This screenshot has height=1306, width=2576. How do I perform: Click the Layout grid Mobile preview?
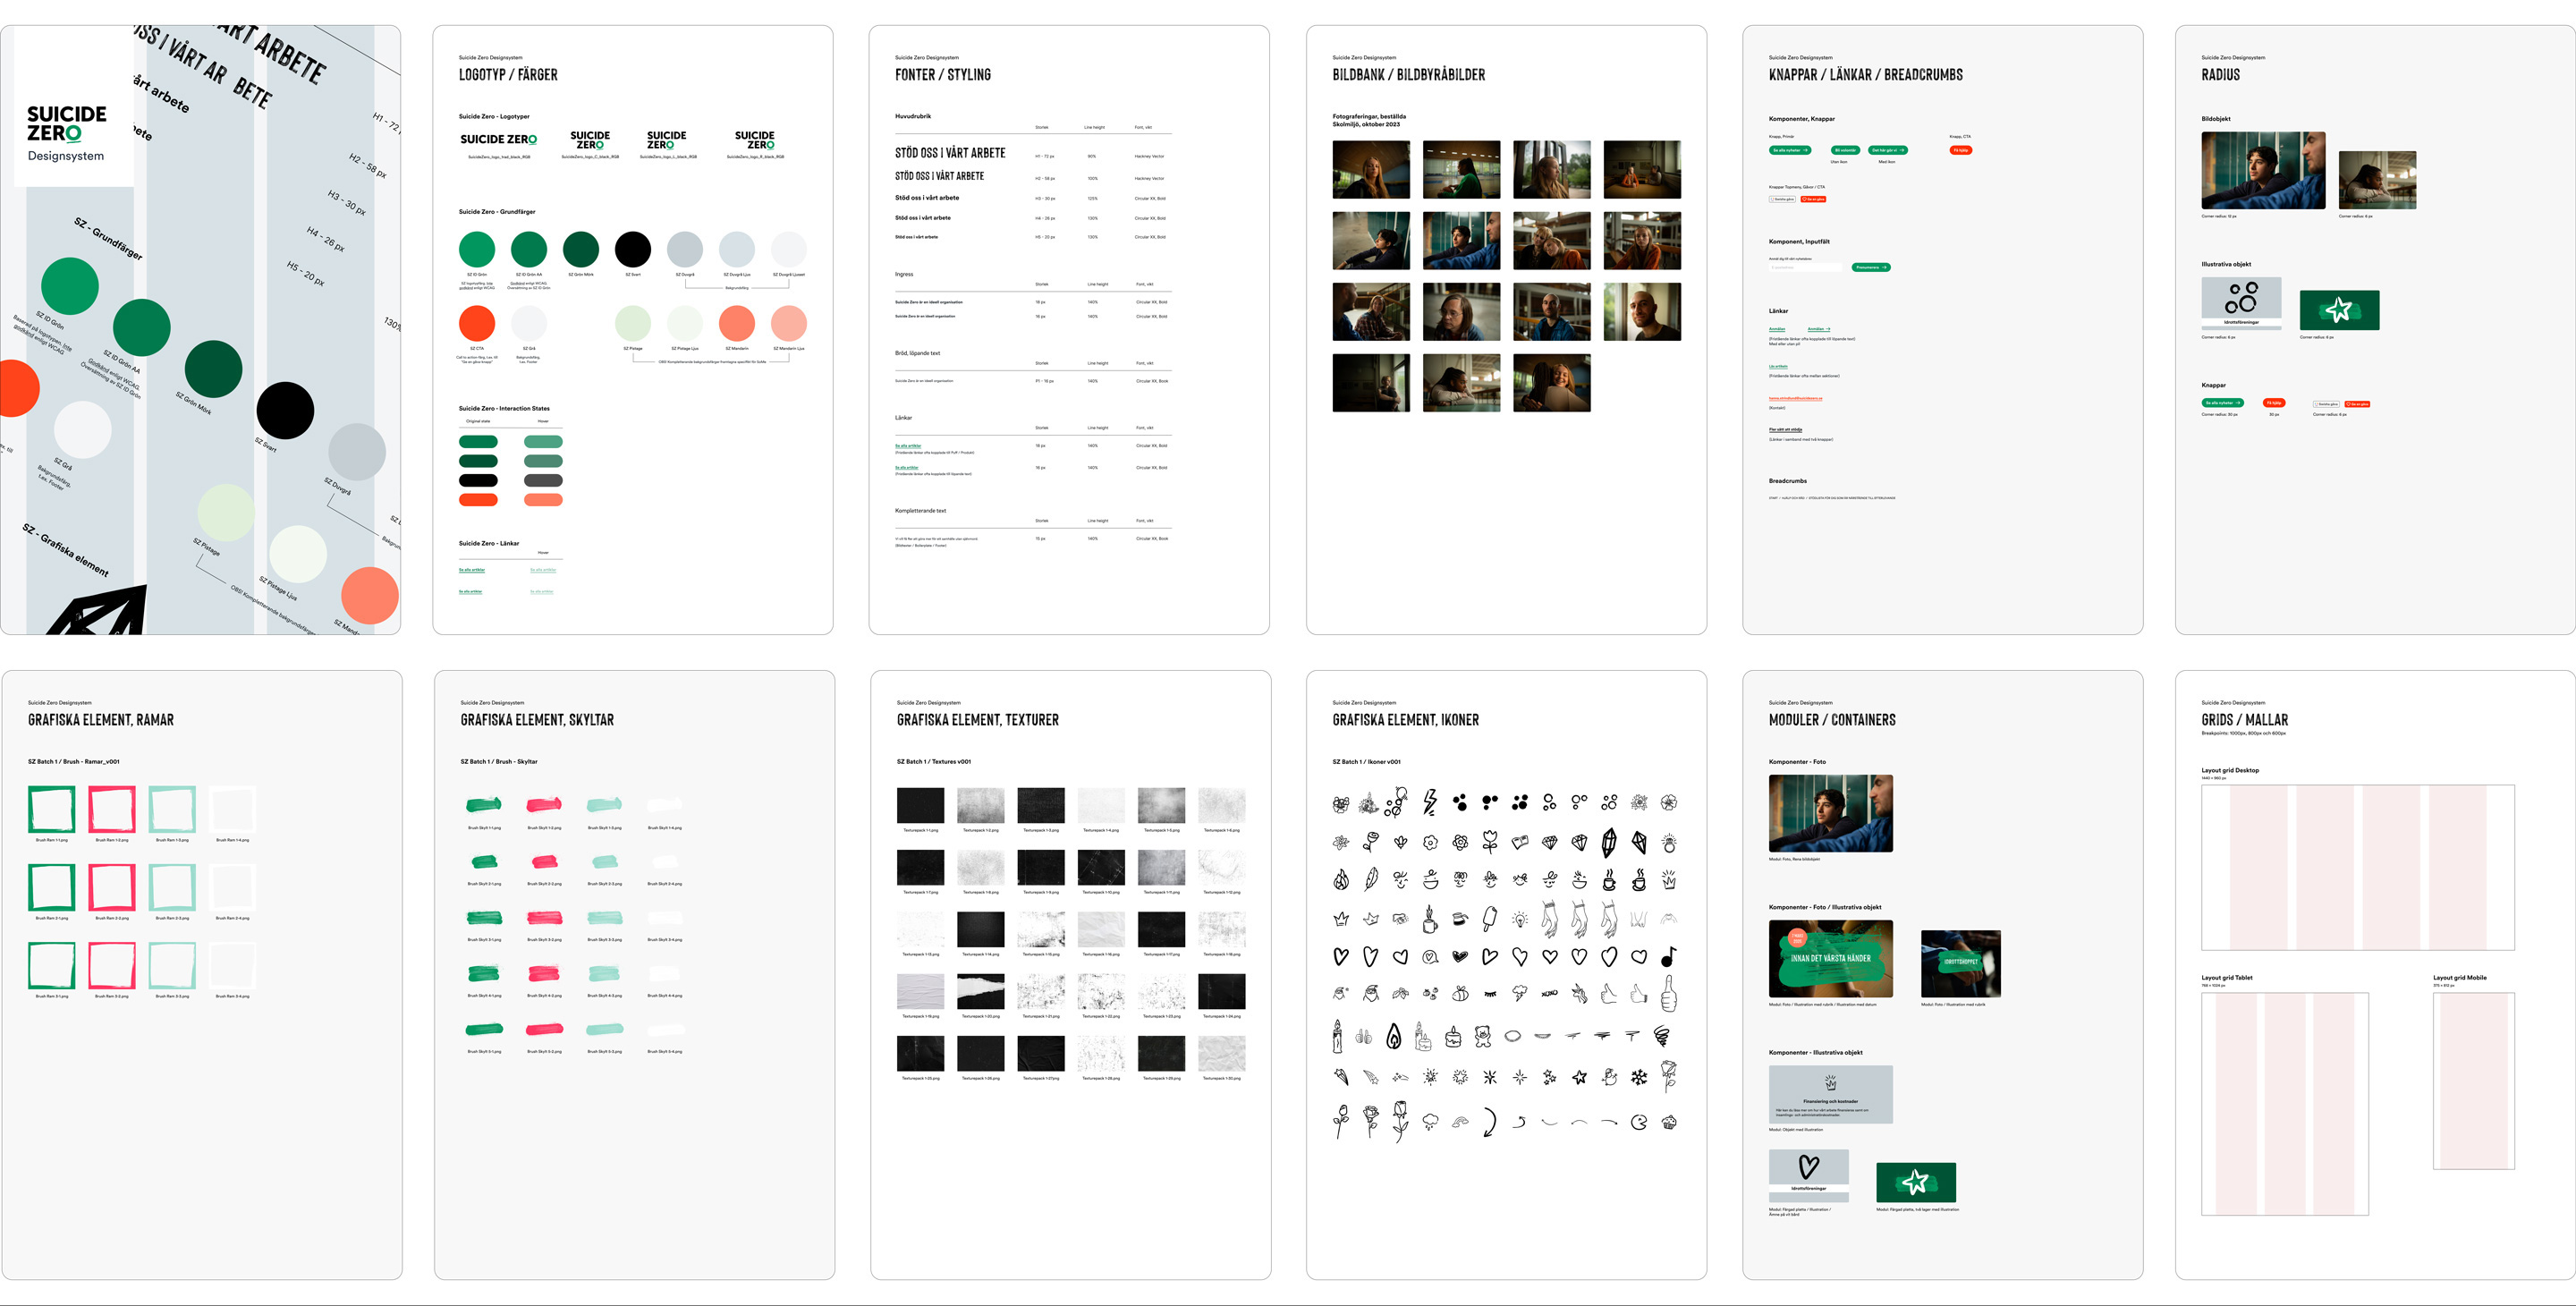pyautogui.click(x=2473, y=1081)
